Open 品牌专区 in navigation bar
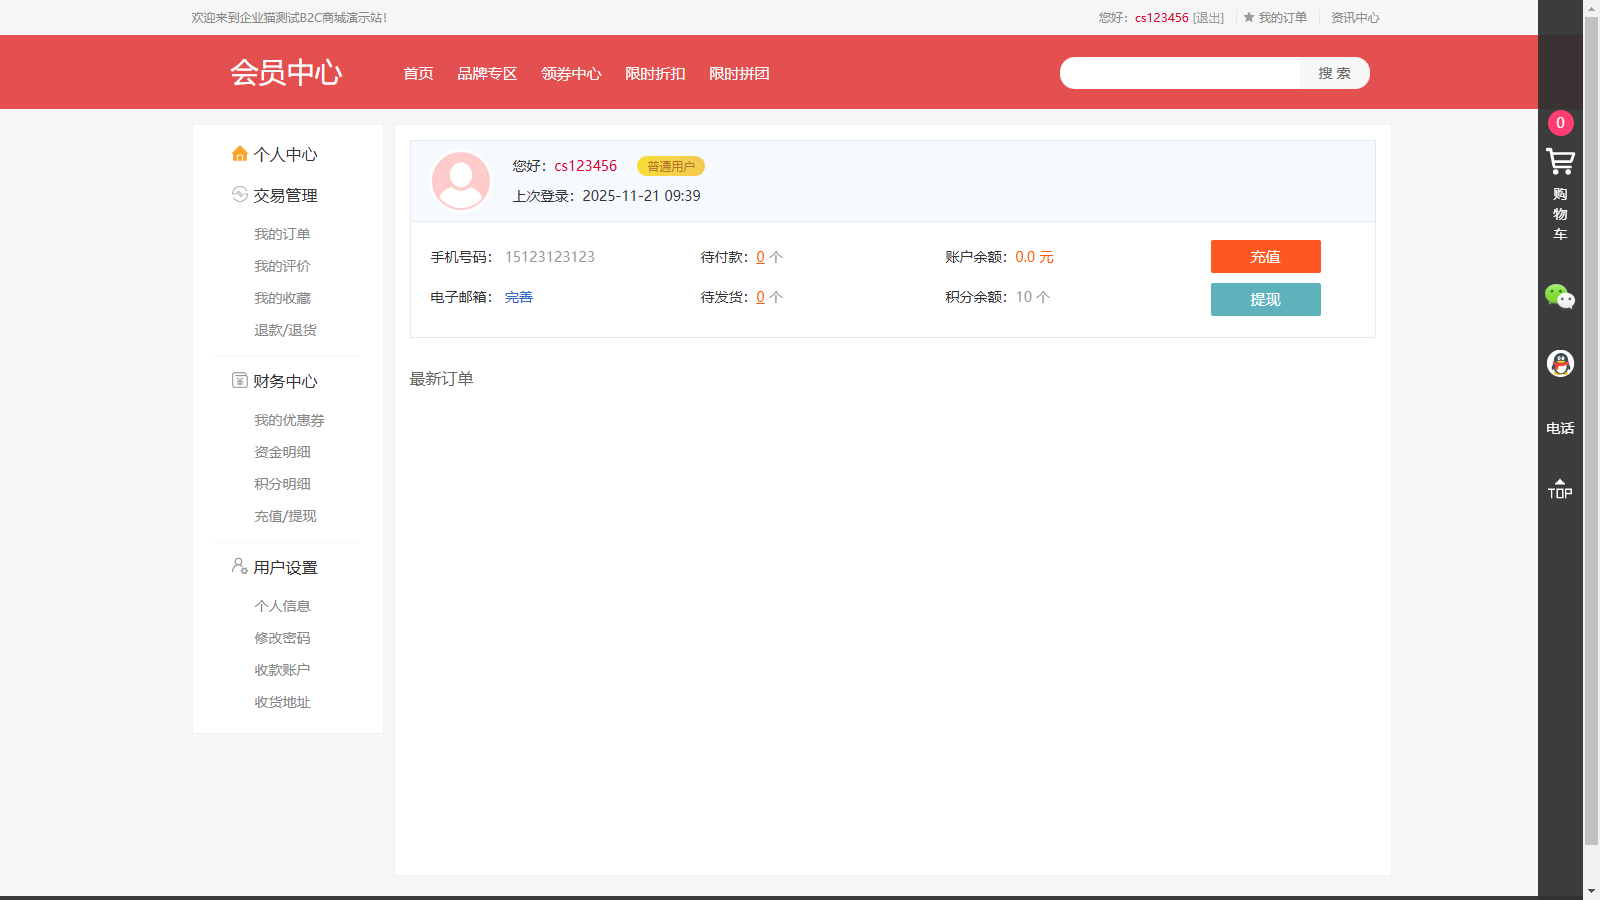 487,74
